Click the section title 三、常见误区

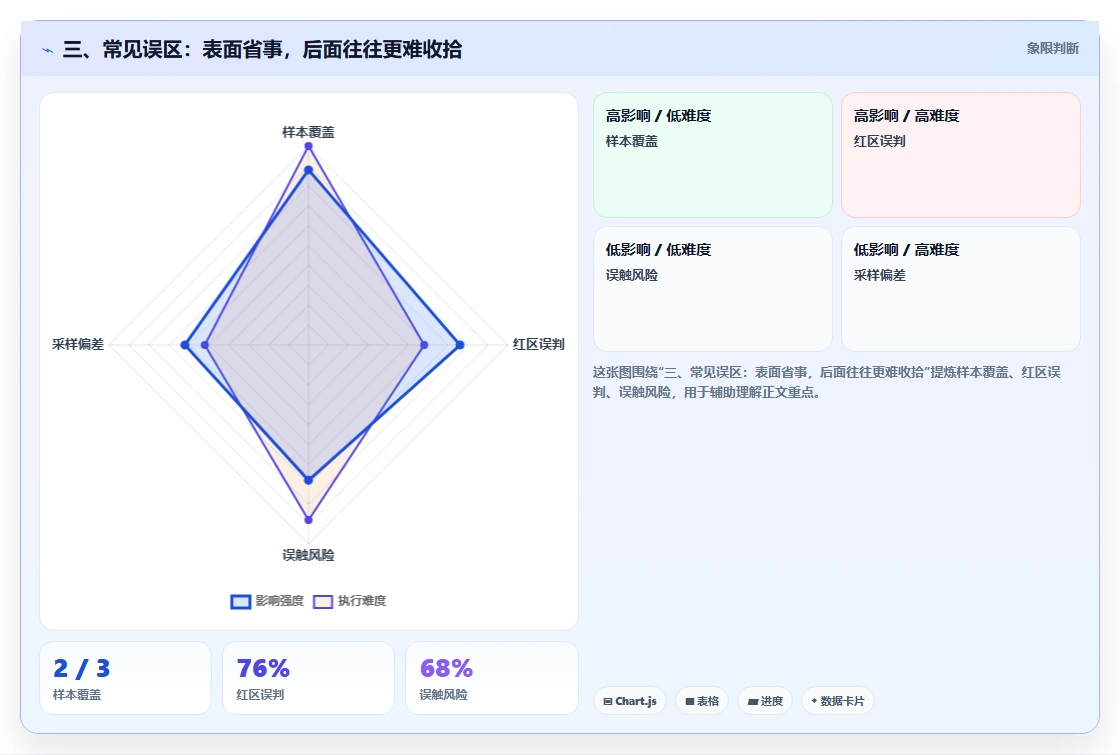tap(262, 49)
